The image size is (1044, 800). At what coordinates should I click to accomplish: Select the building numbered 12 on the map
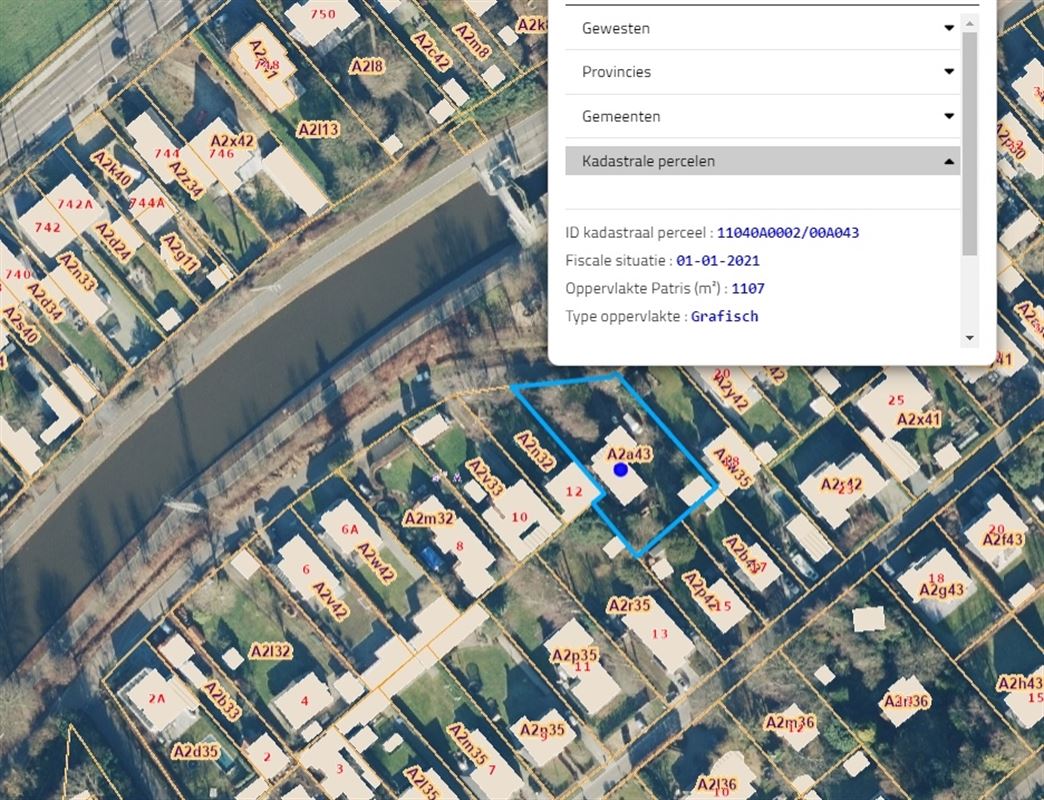tap(573, 491)
